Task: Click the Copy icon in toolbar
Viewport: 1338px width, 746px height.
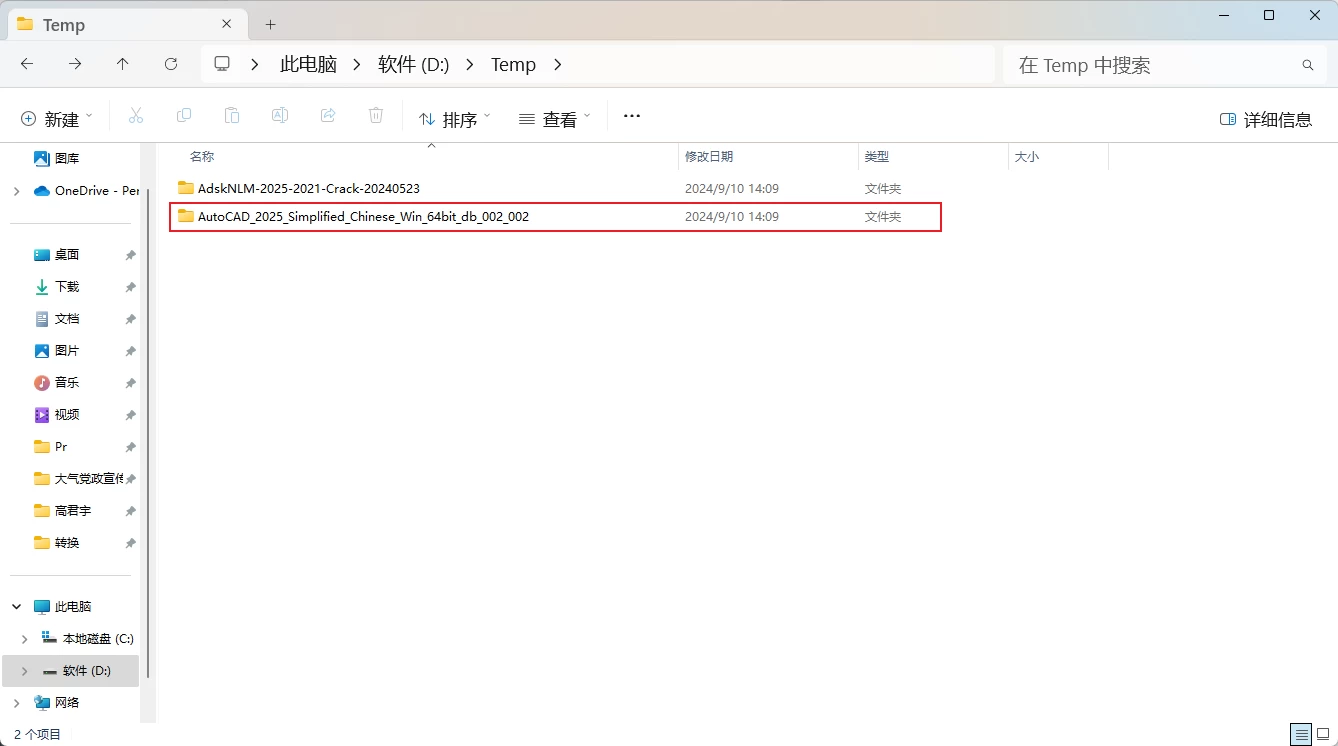Action: pyautogui.click(x=184, y=116)
